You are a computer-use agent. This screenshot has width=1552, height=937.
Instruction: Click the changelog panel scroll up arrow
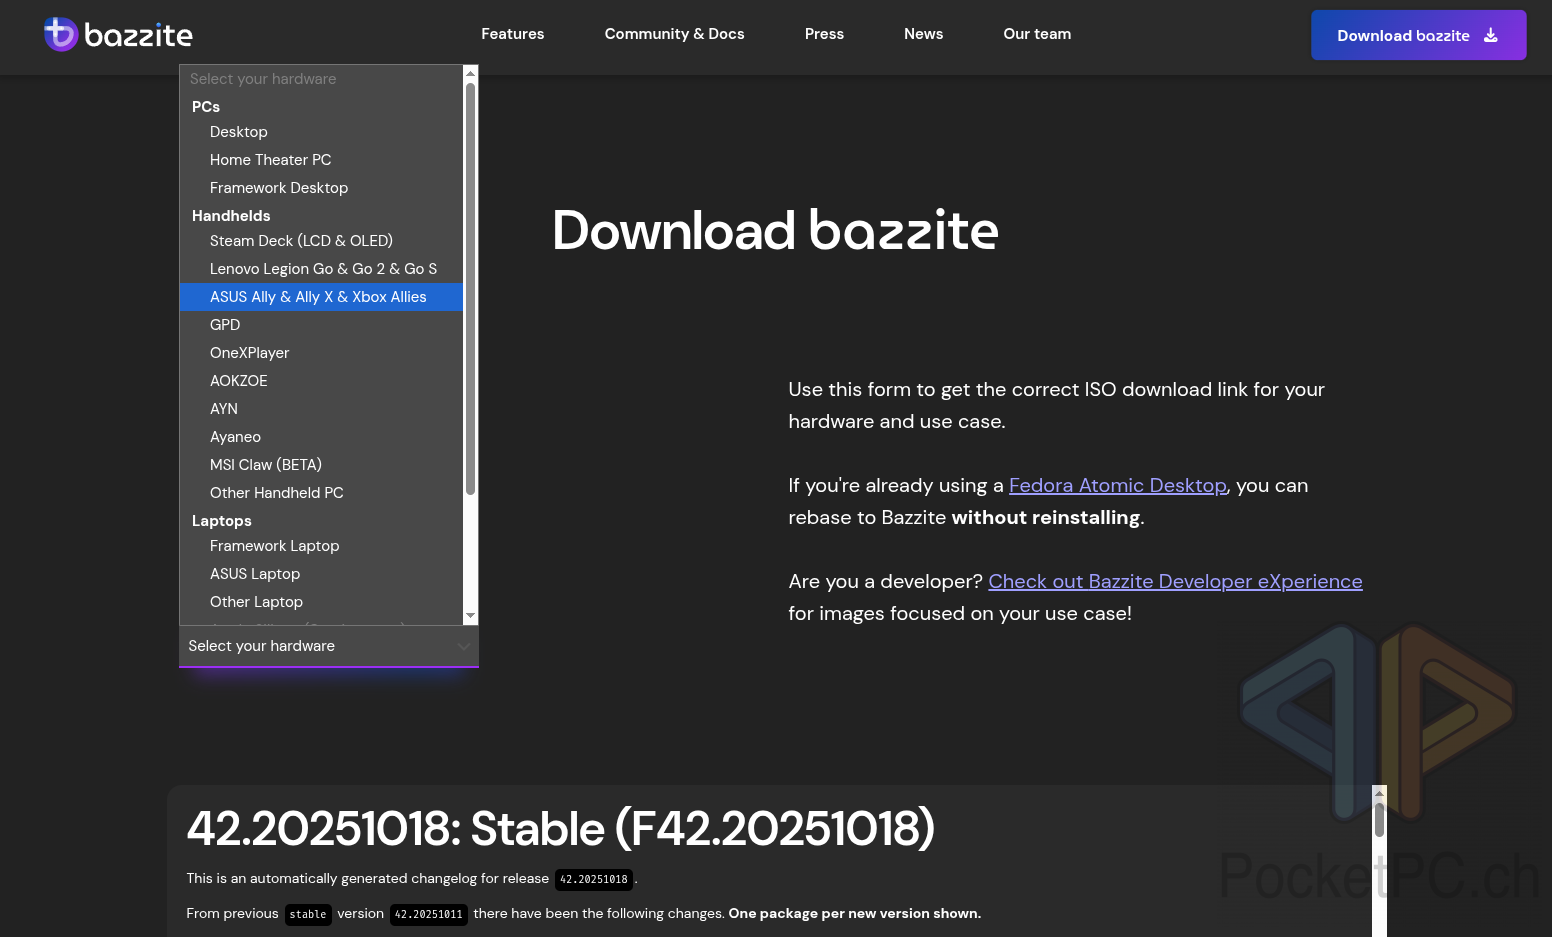click(x=1379, y=793)
